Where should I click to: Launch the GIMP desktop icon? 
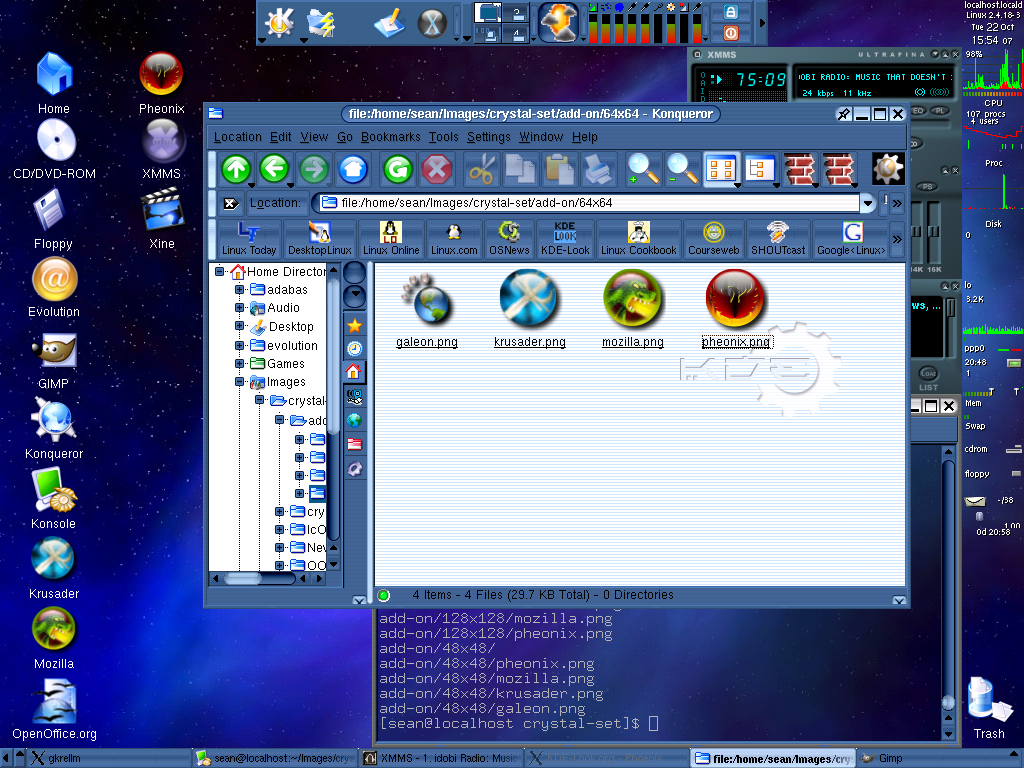[x=54, y=360]
